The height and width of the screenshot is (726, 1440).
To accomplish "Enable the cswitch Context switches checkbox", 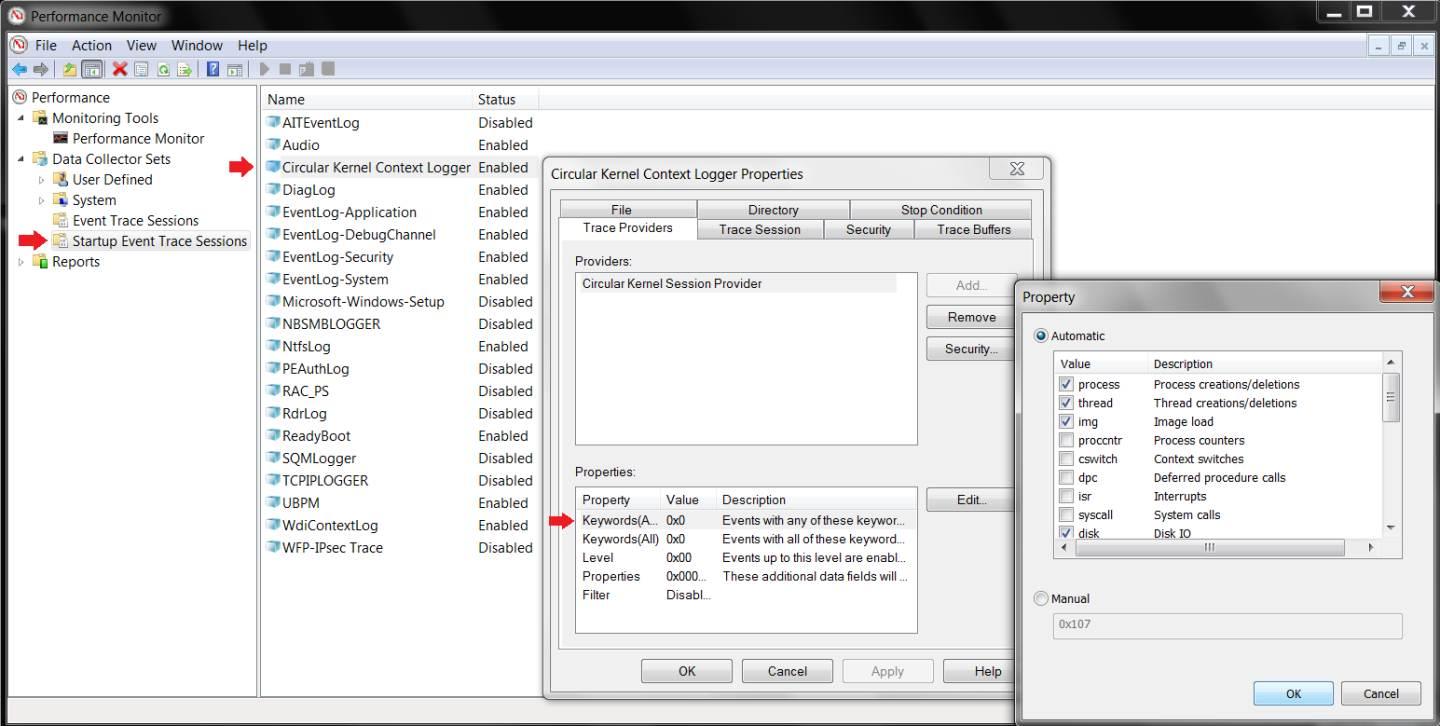I will click(1066, 458).
